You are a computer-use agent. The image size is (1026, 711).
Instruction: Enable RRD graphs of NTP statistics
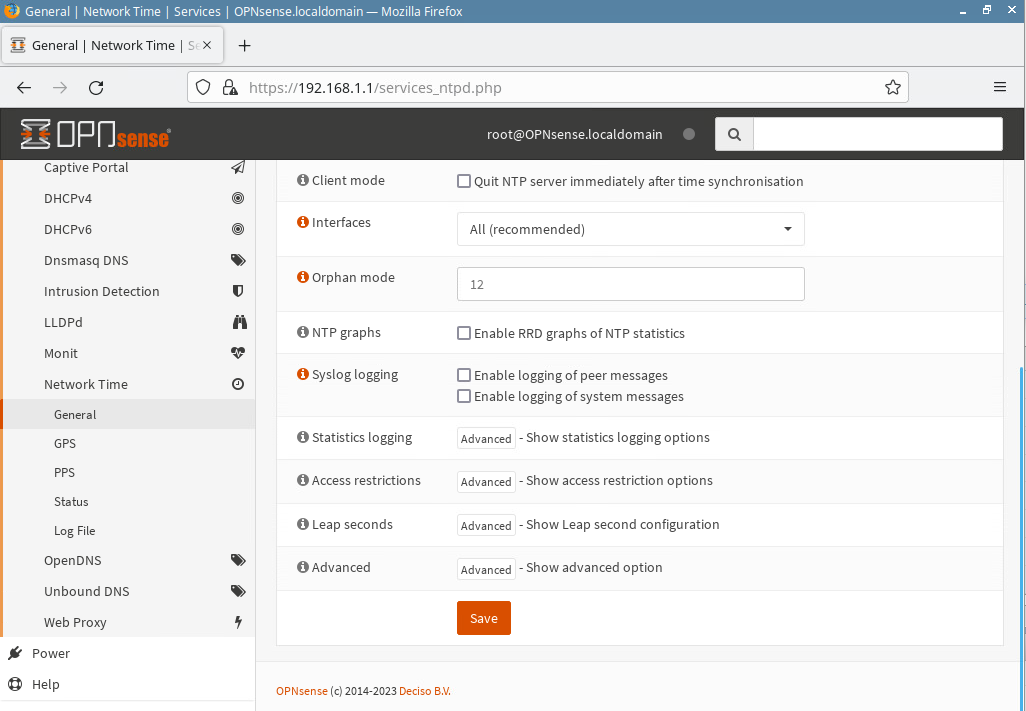click(464, 333)
